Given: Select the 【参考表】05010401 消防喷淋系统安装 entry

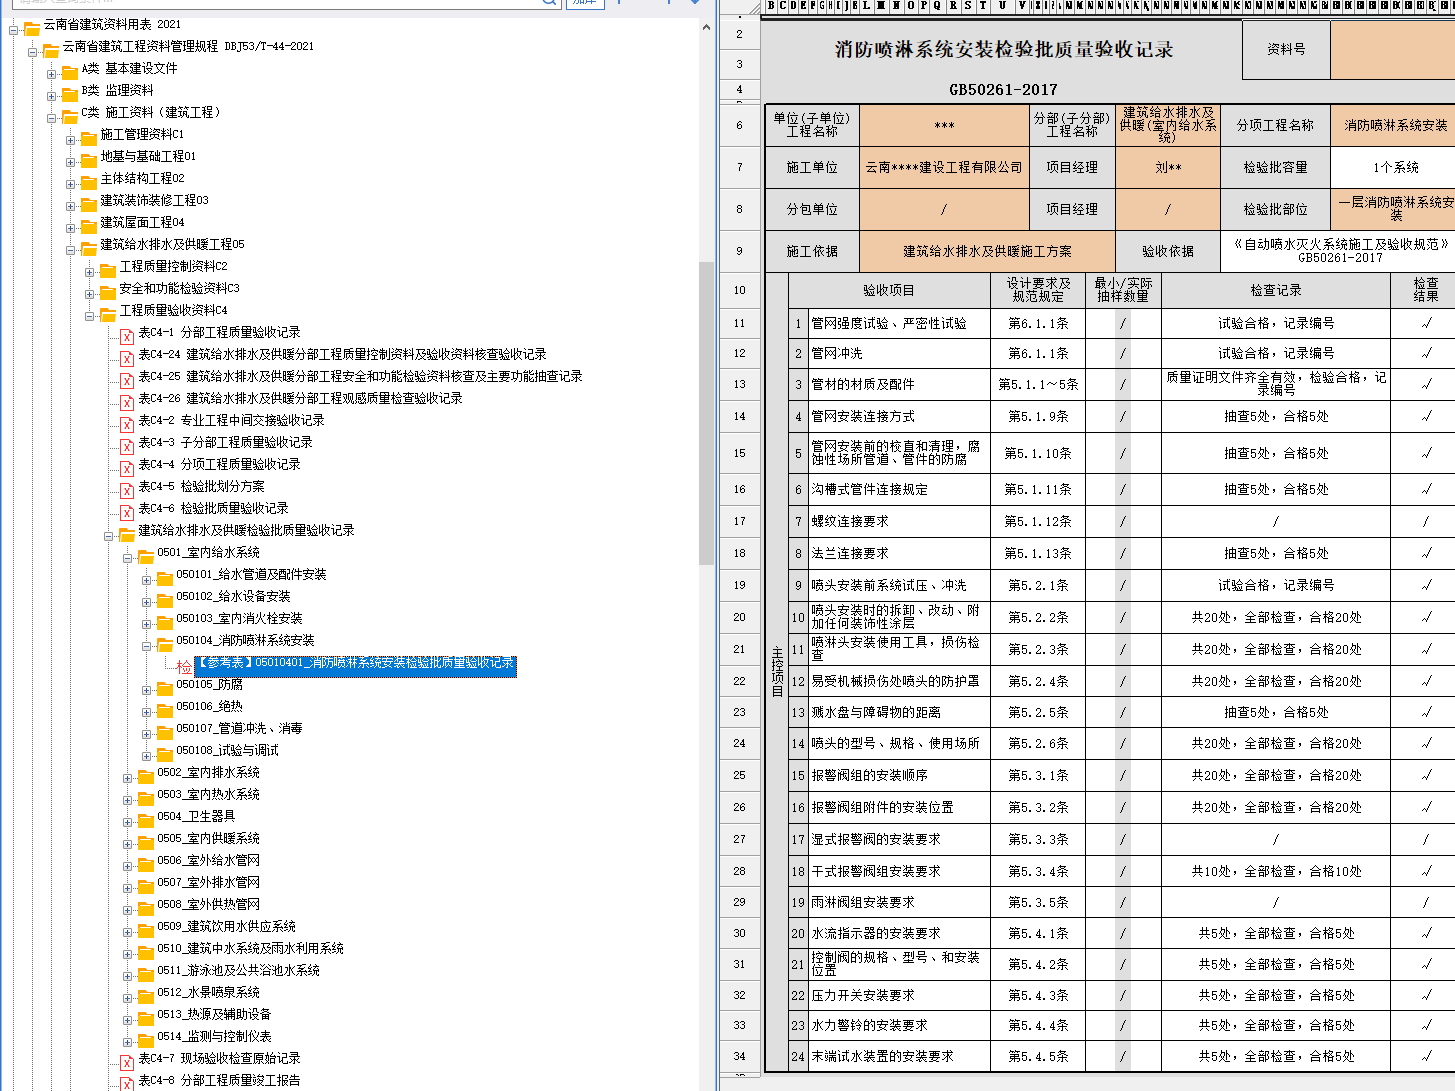Looking at the screenshot, I should [355, 663].
